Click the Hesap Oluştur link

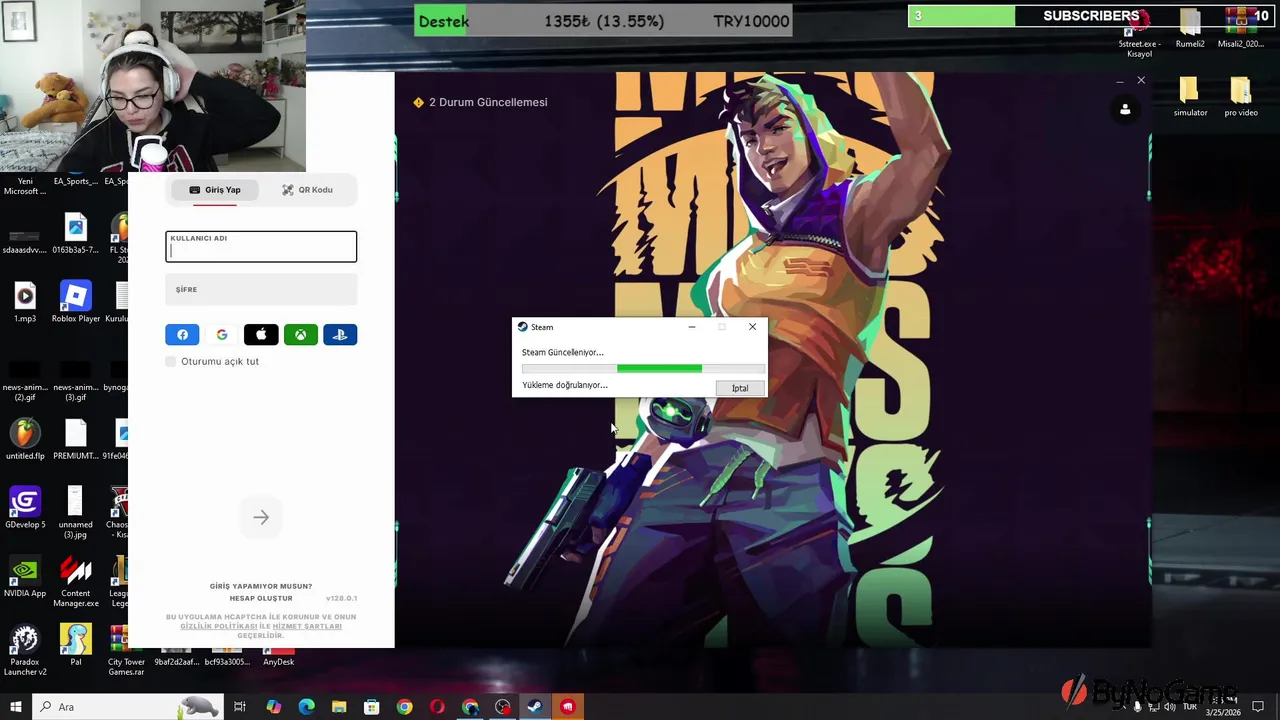(x=261, y=598)
